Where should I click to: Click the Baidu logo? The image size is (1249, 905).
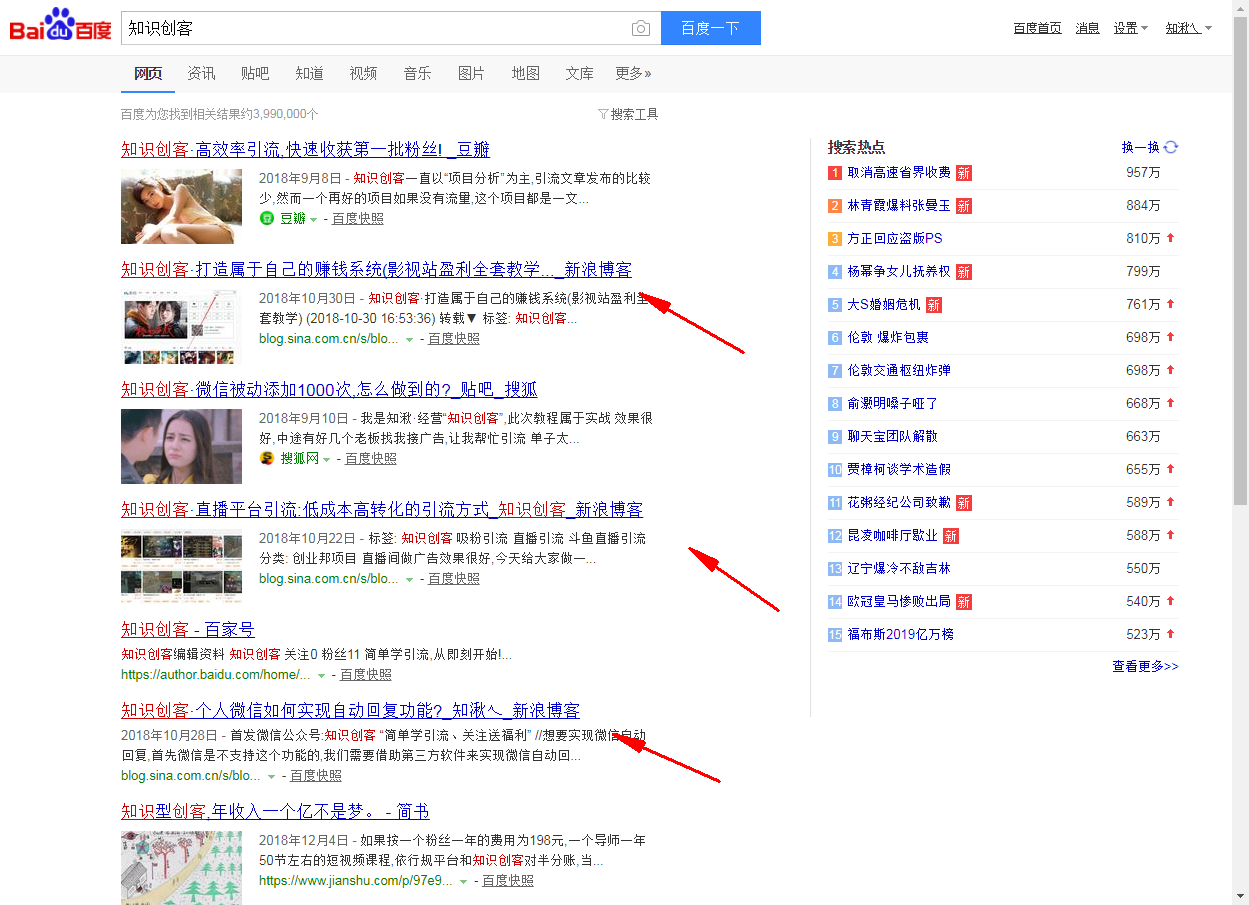pos(61,26)
